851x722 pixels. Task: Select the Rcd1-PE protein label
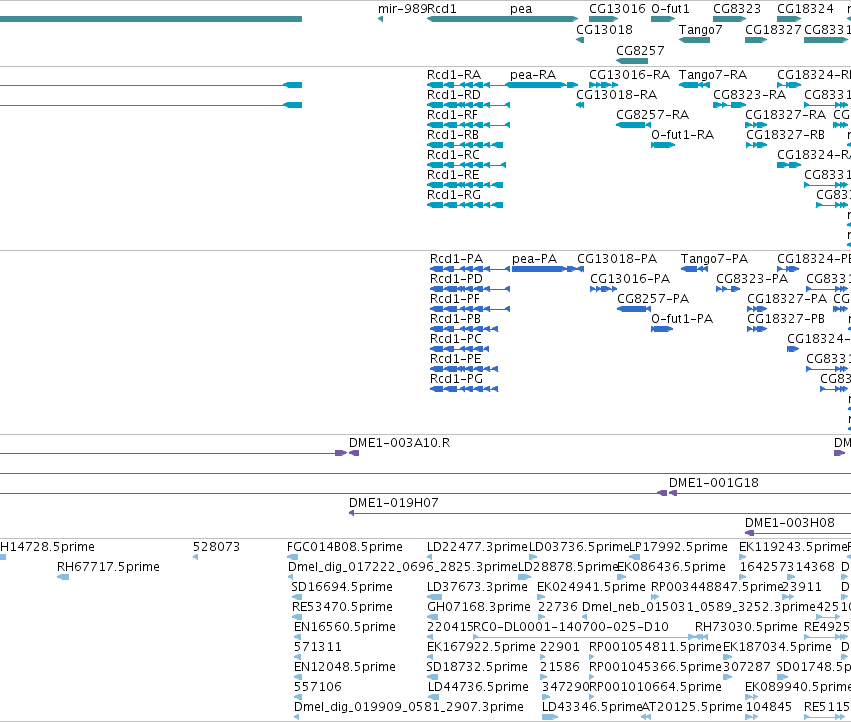[456, 359]
